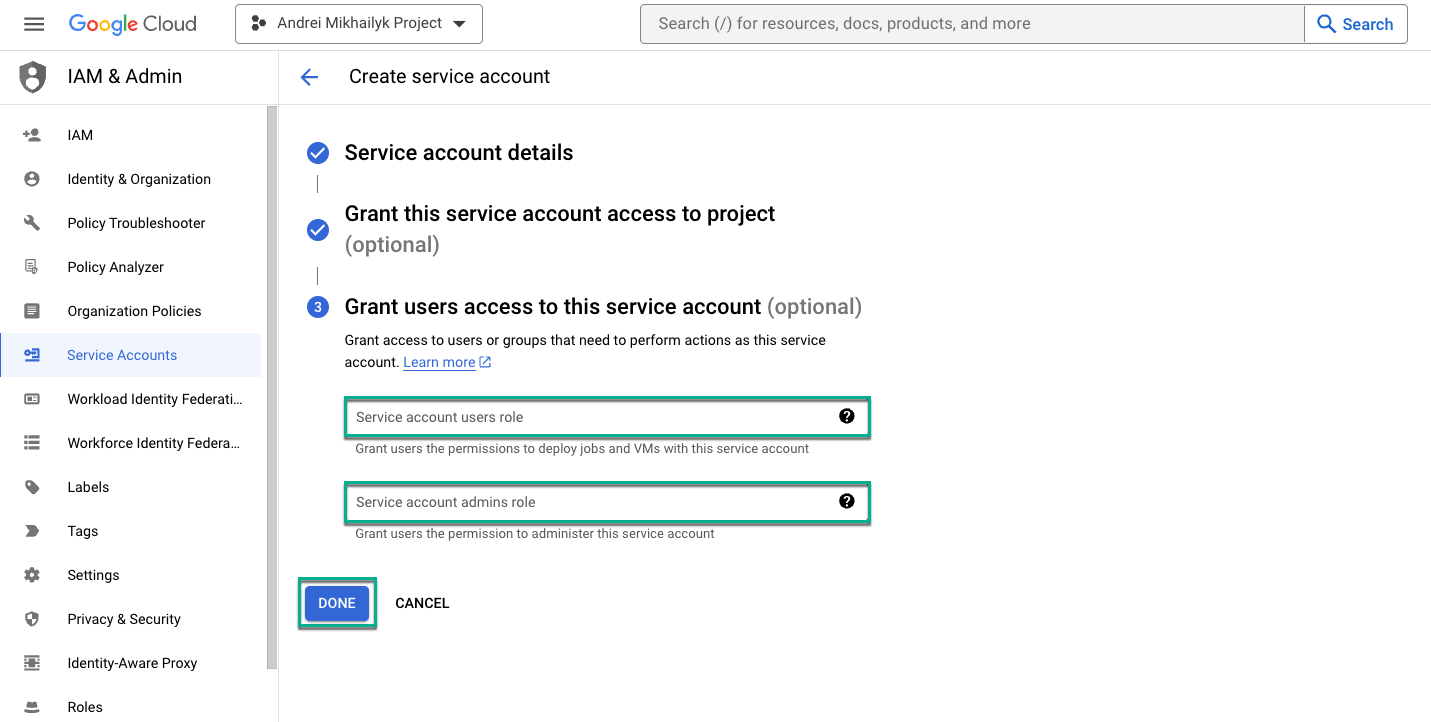
Task: Expand Grant this service account access step
Action: [x=559, y=214]
